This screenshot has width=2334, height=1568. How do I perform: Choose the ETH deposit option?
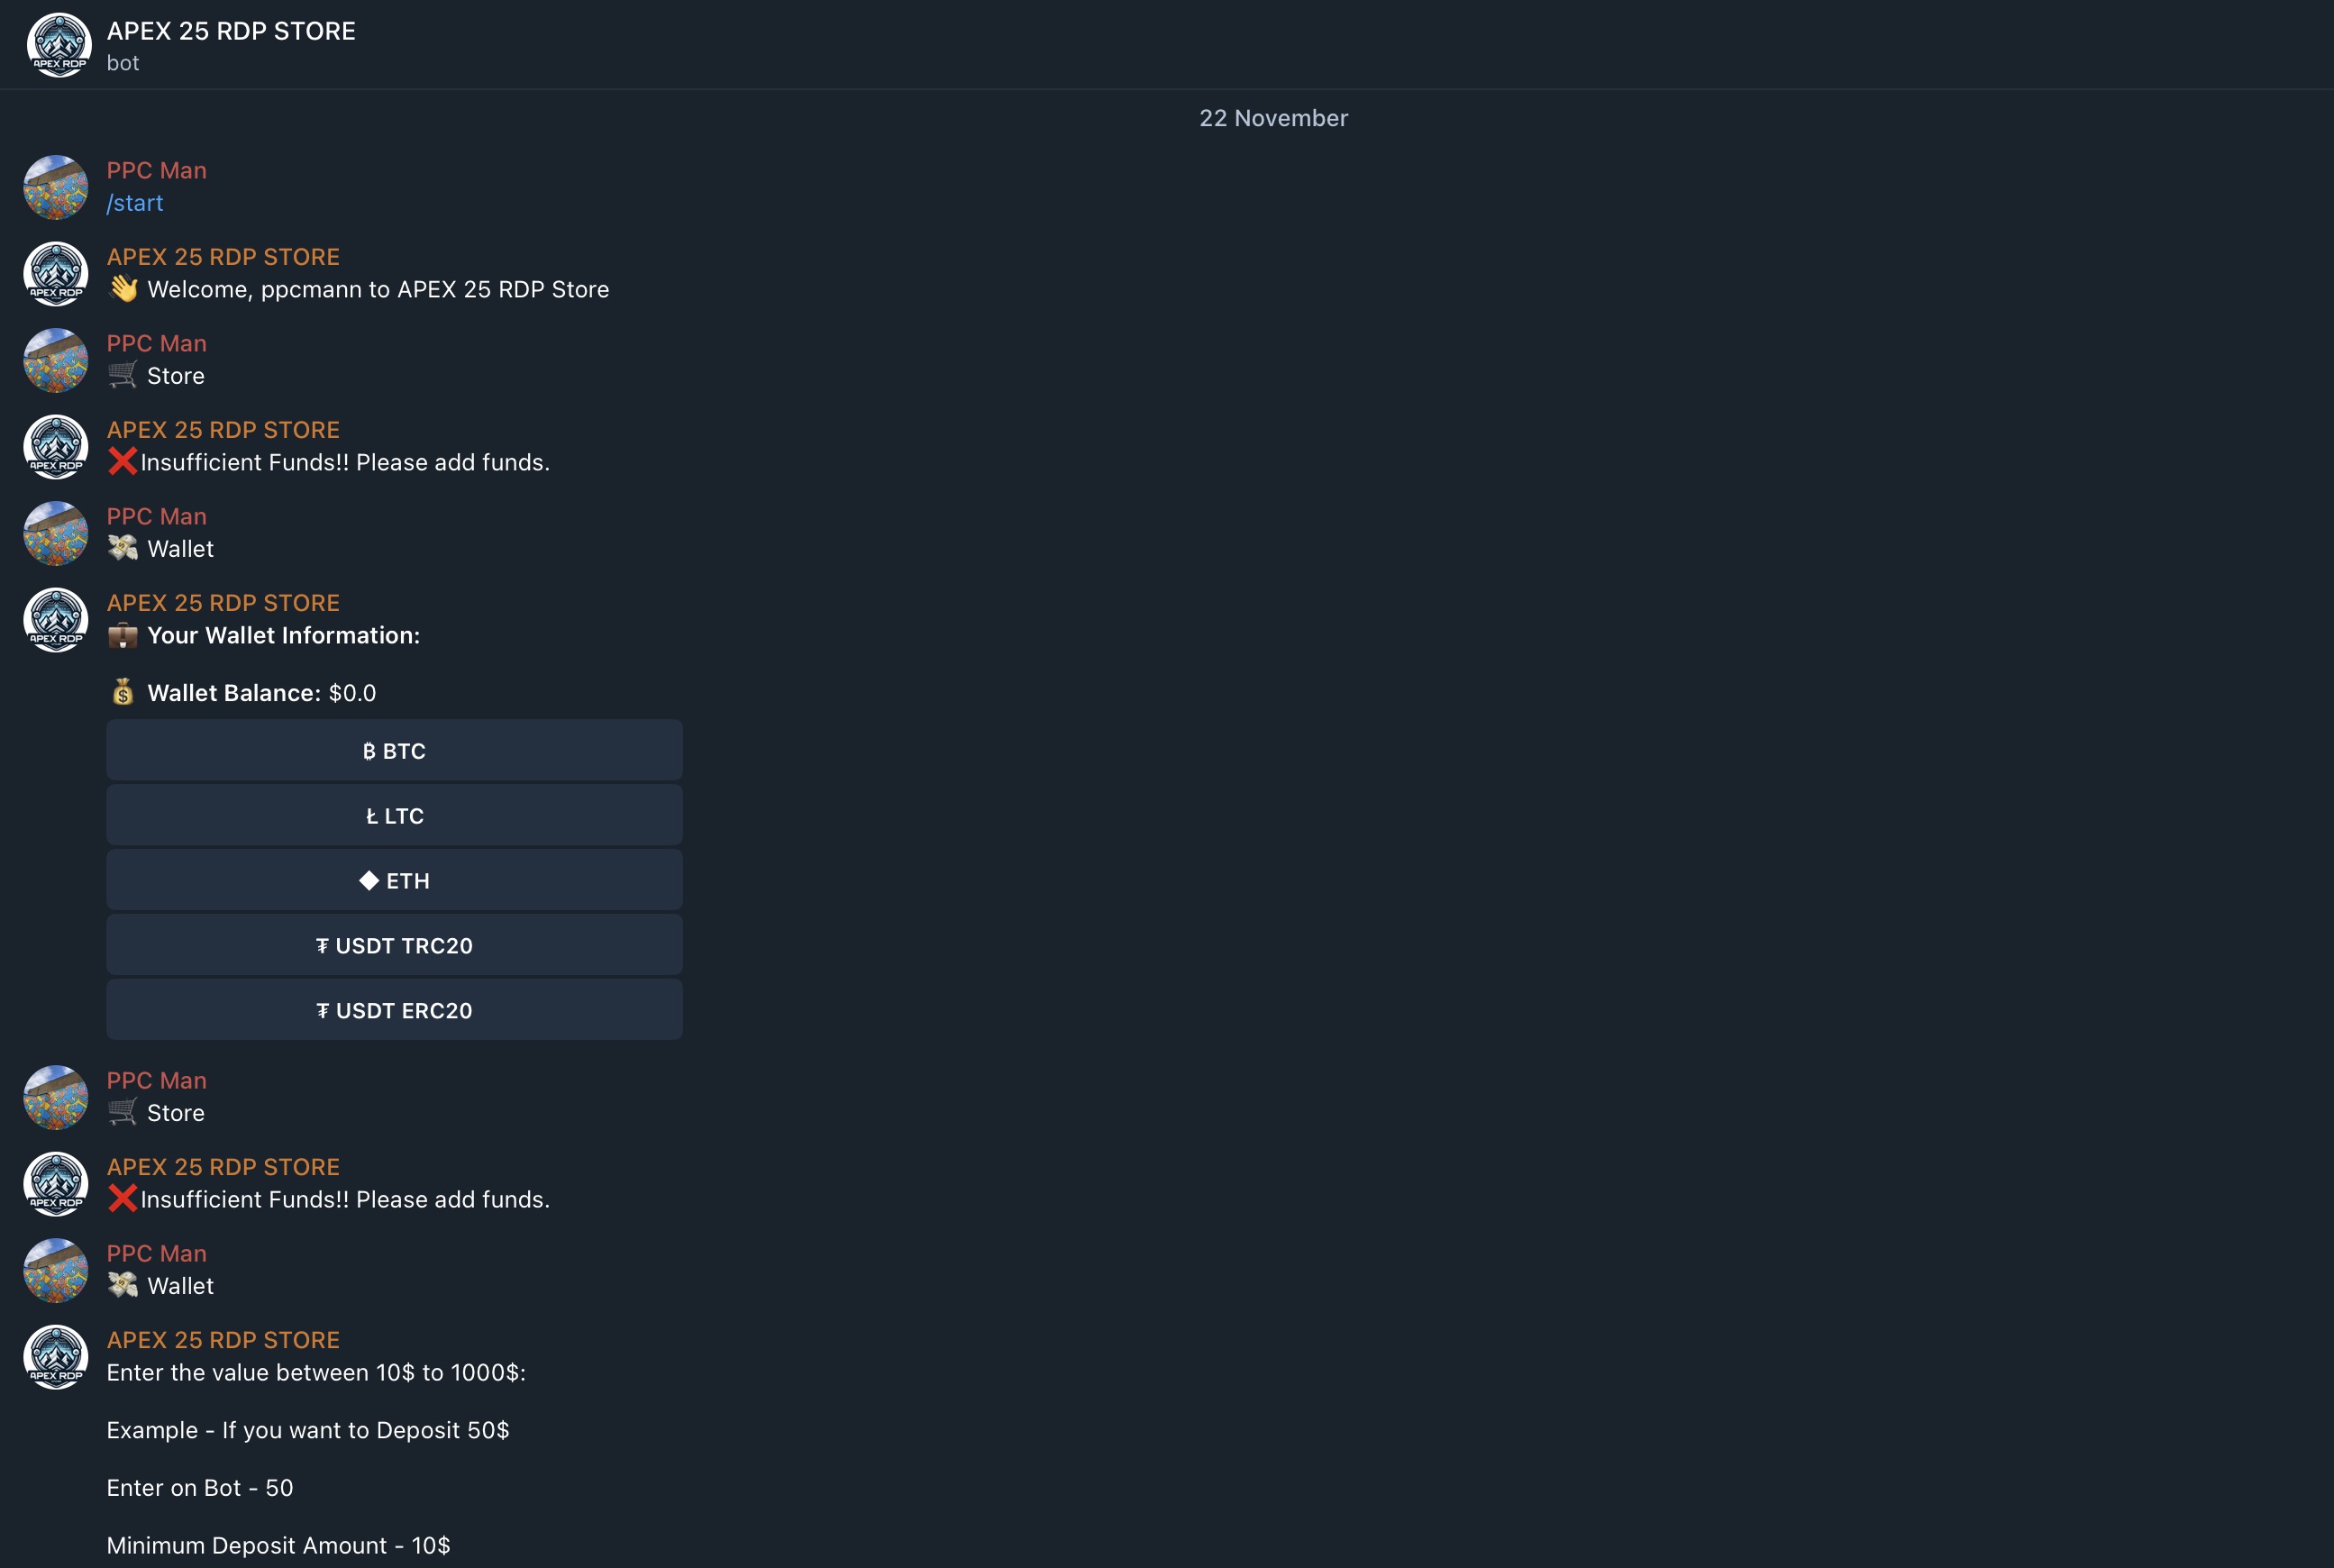point(394,880)
